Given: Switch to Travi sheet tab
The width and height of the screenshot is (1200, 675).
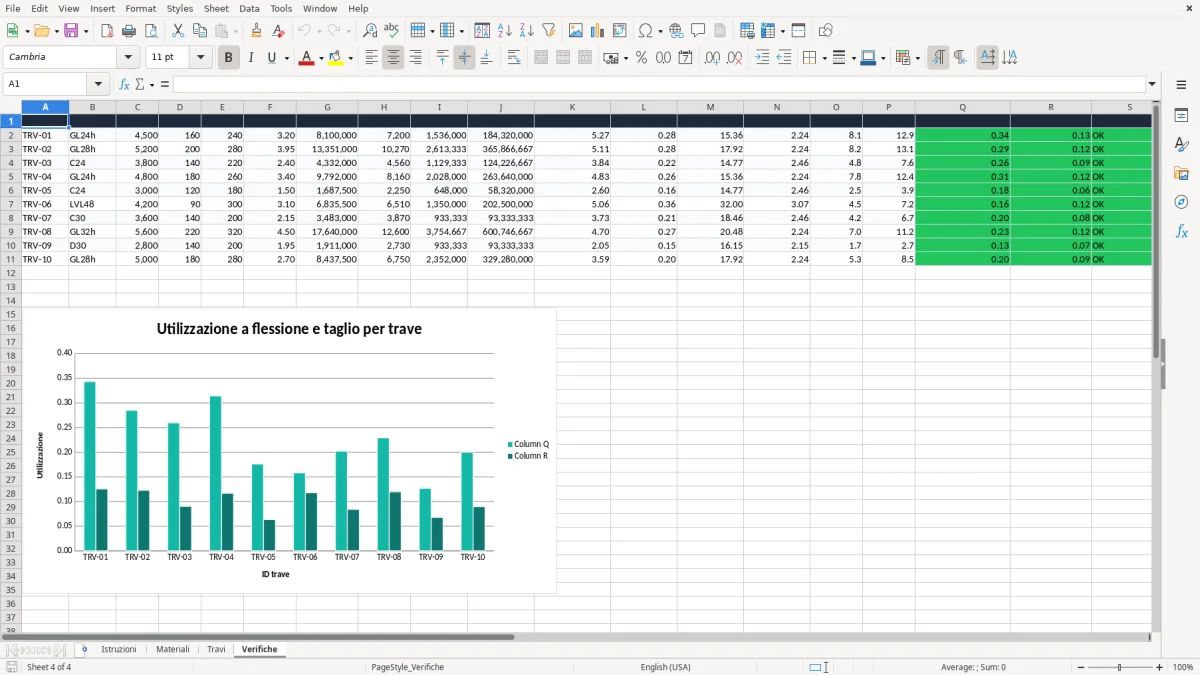Looking at the screenshot, I should (x=216, y=649).
